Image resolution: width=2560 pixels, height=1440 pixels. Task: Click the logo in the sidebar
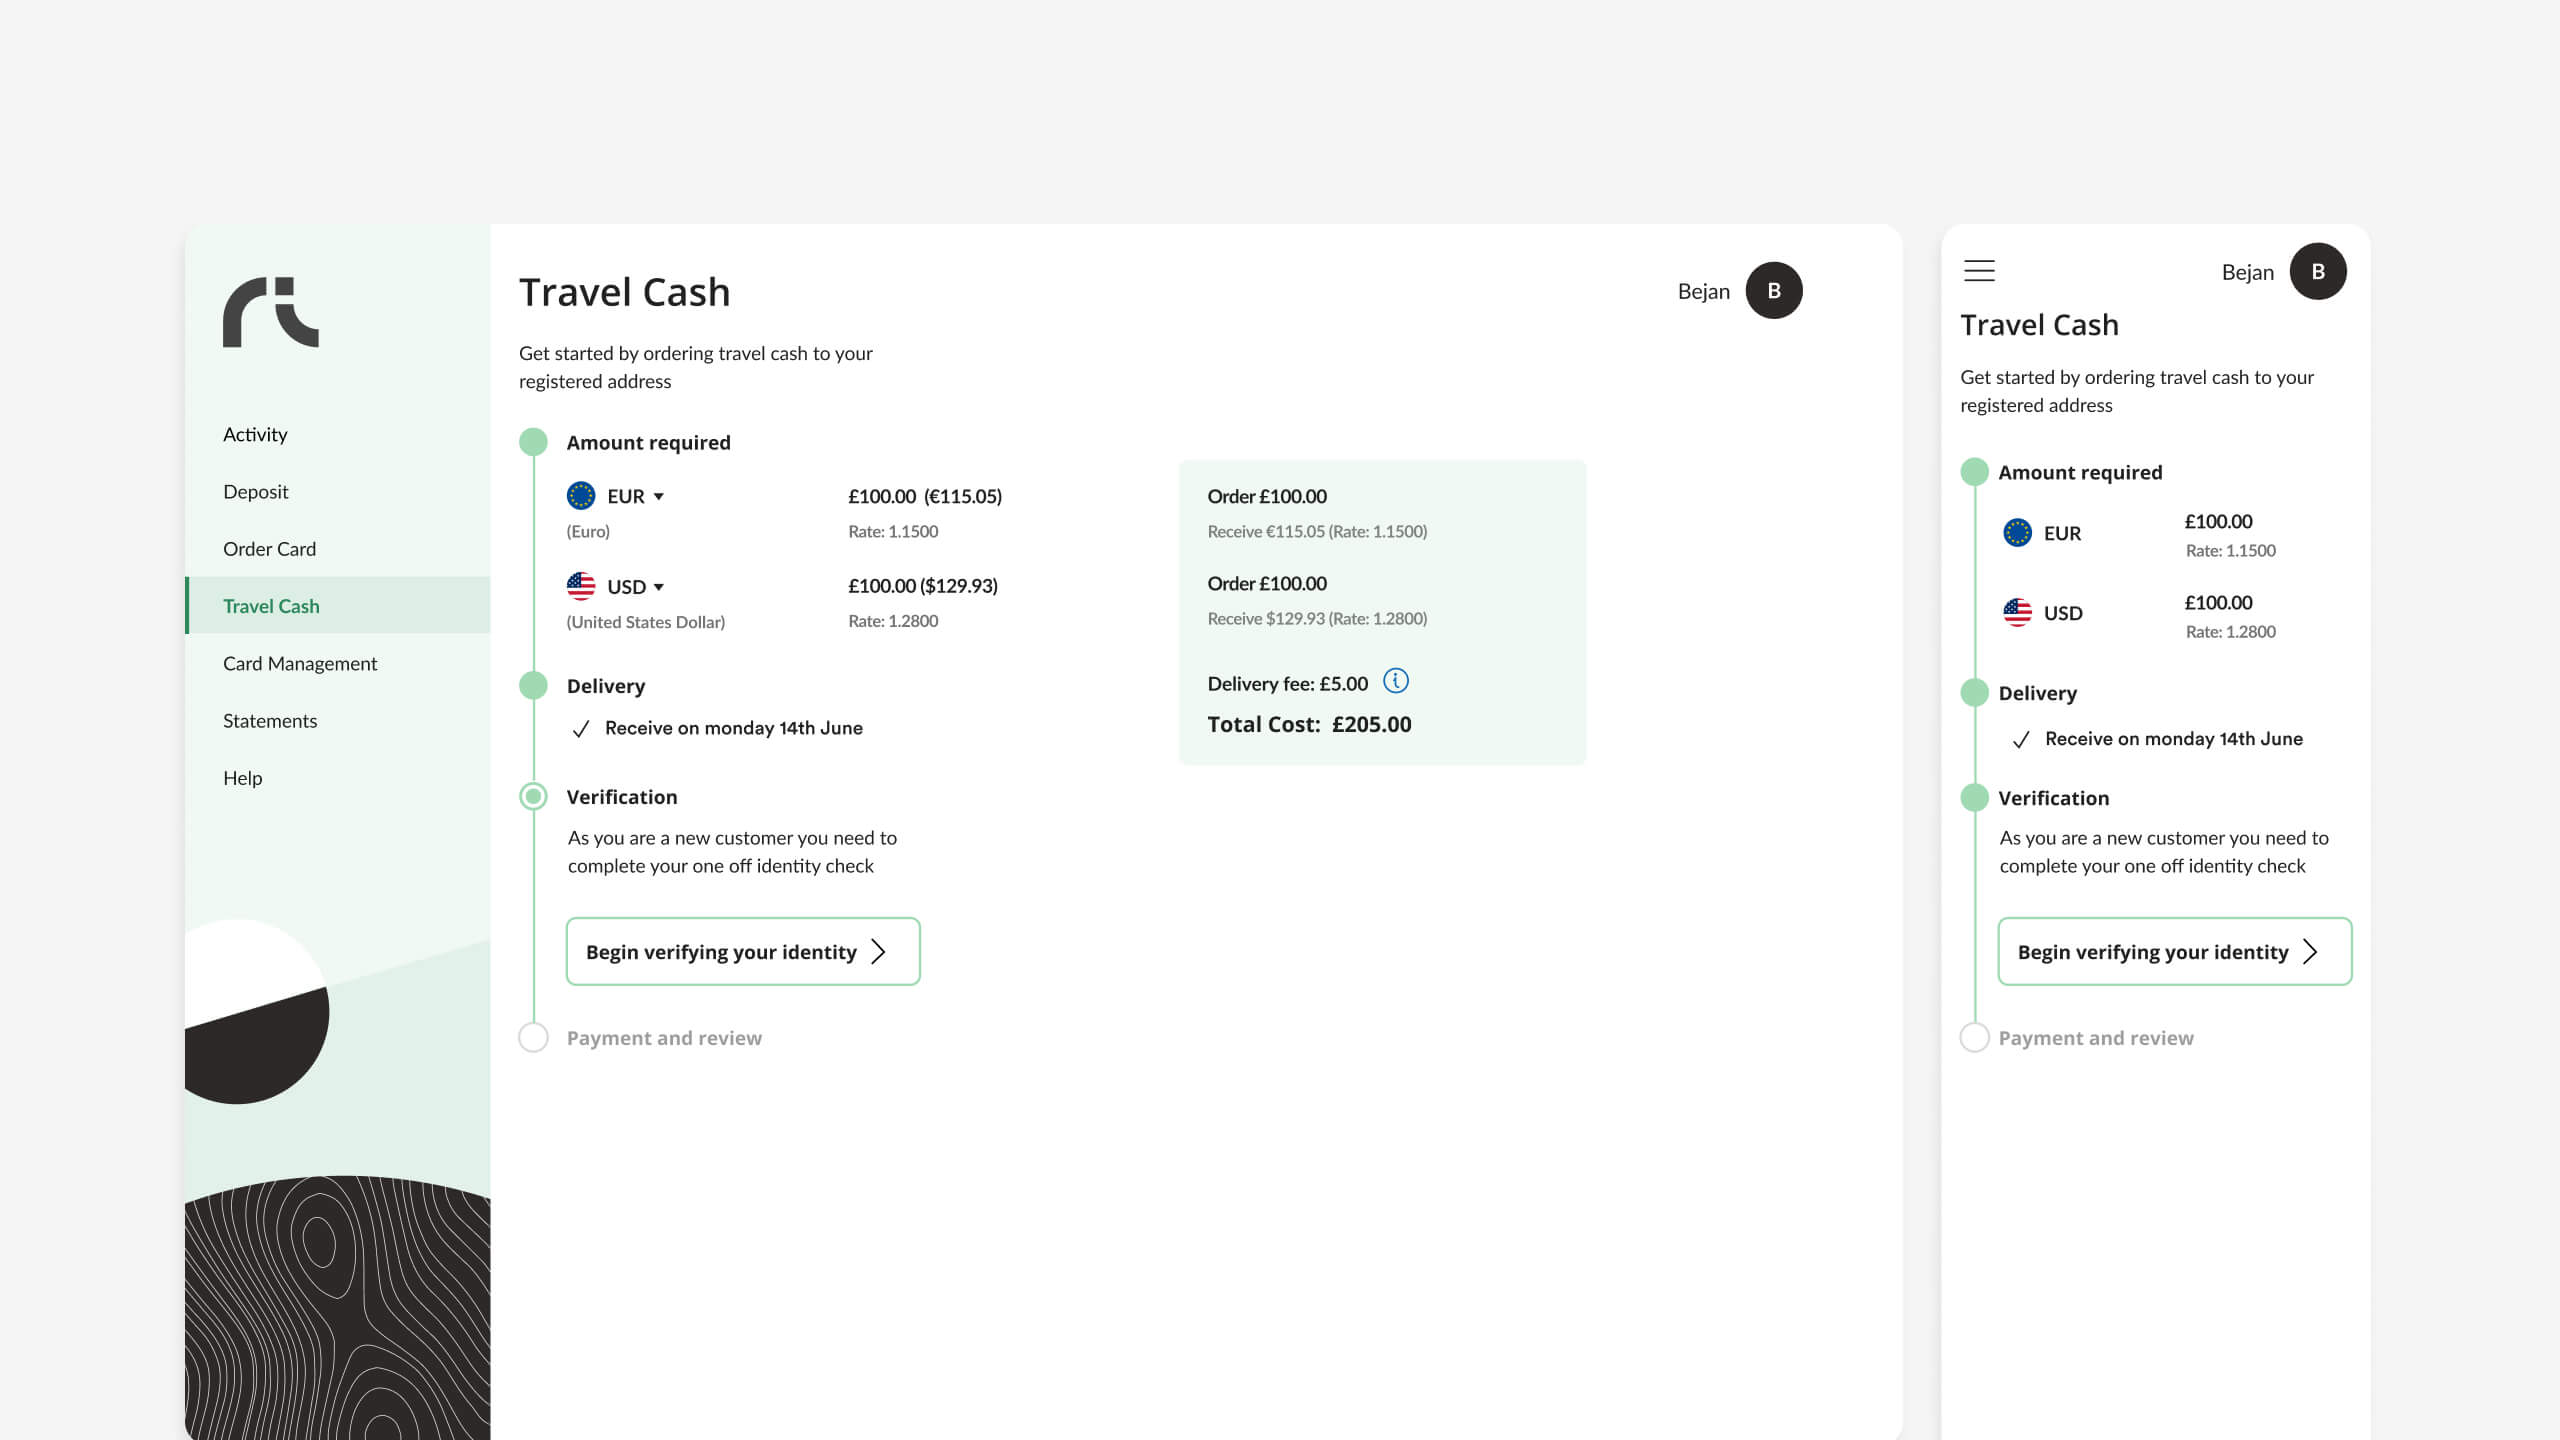pos(270,312)
